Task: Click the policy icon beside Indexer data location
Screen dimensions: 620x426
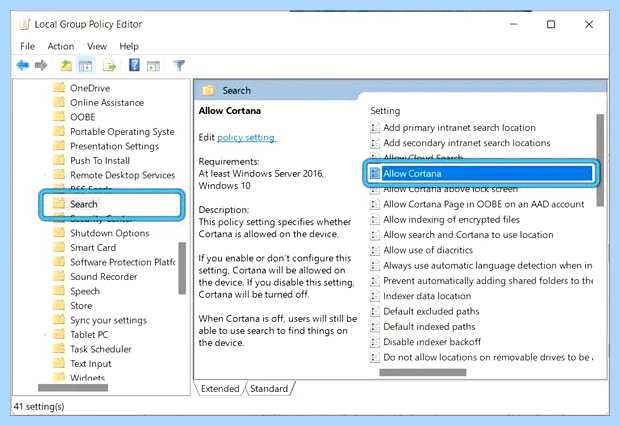Action: (x=374, y=296)
